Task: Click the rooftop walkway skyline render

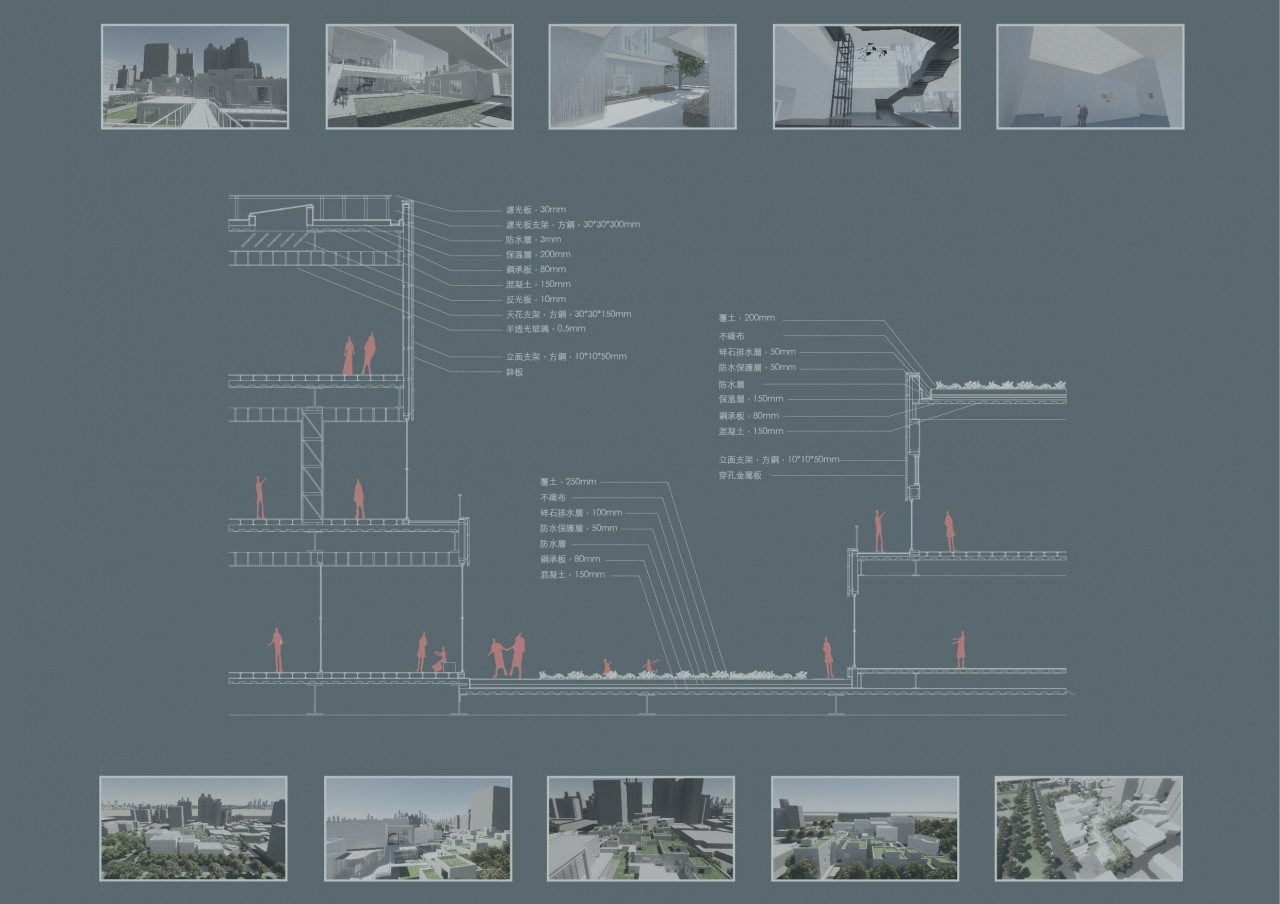Action: click(195, 77)
